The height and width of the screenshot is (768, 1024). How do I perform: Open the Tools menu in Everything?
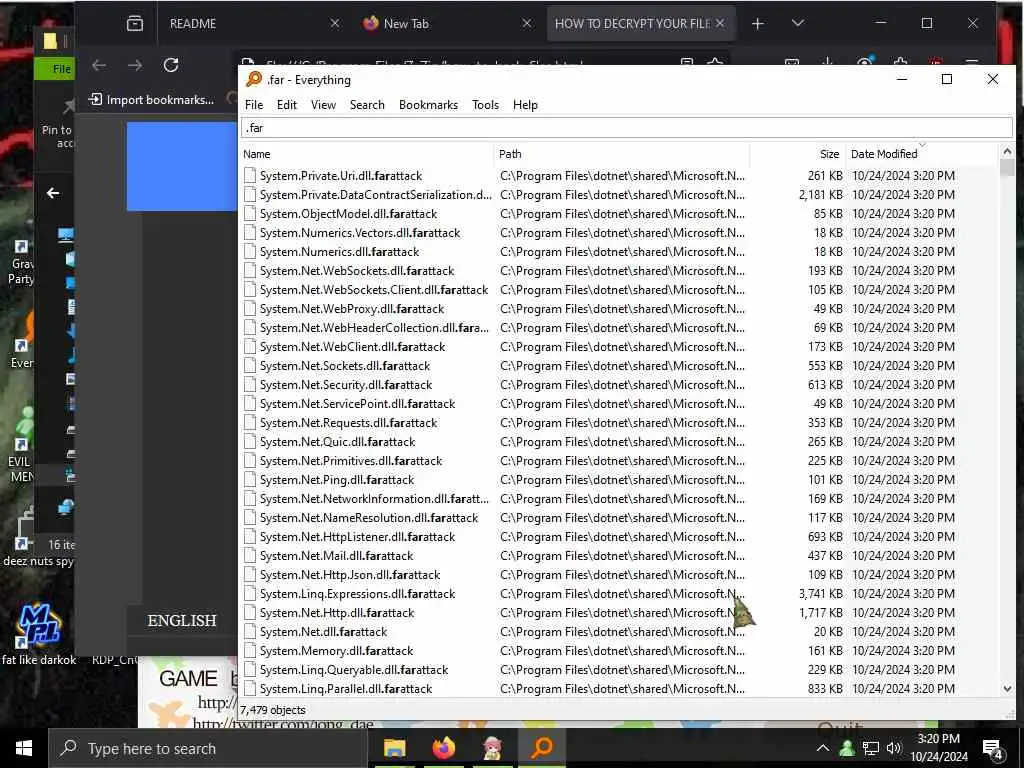[485, 104]
